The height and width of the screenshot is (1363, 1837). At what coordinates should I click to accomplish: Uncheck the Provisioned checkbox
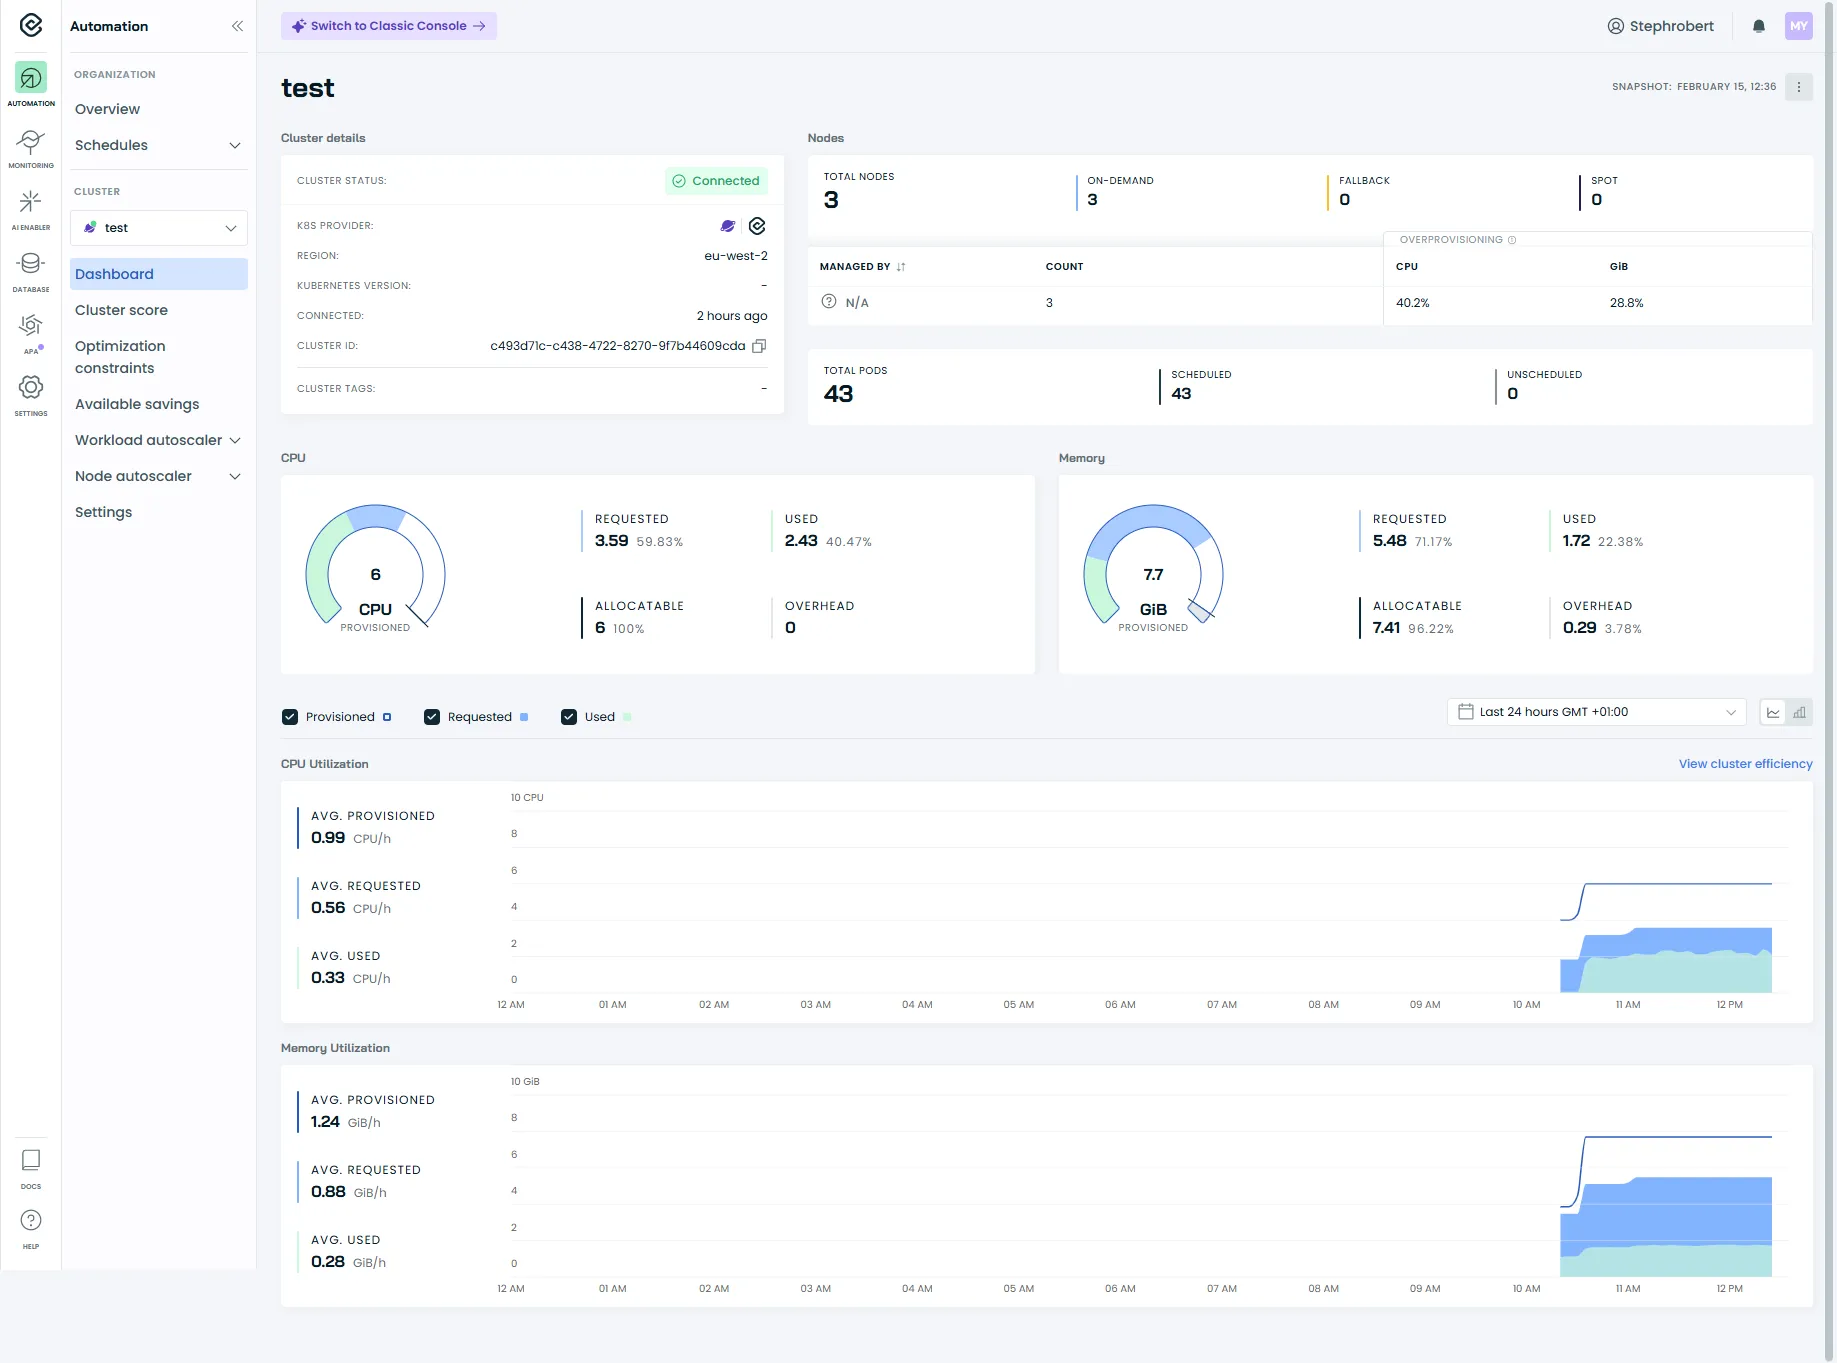(x=289, y=716)
